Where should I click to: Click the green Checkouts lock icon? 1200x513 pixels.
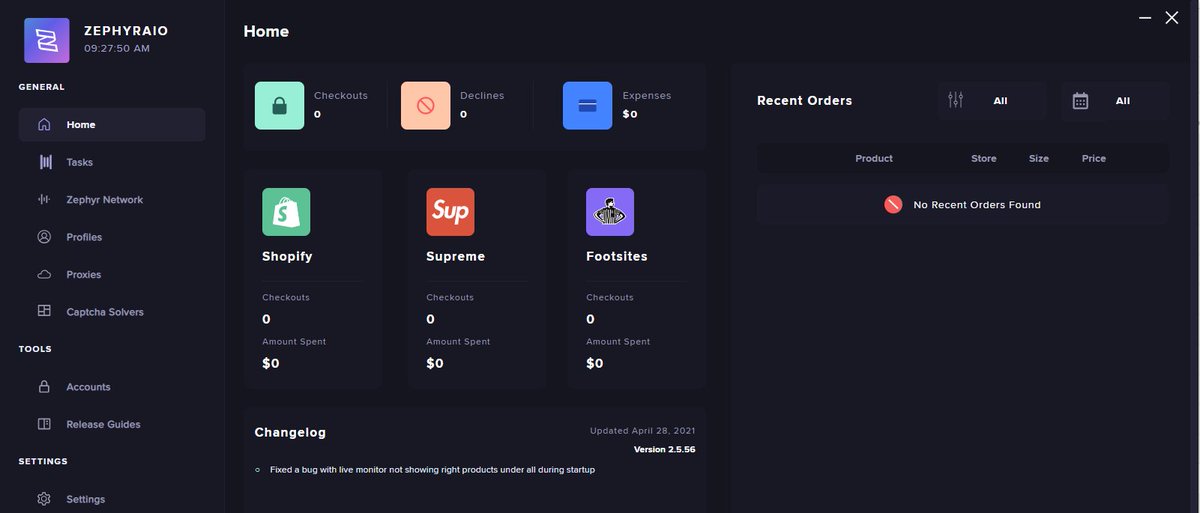tap(279, 106)
